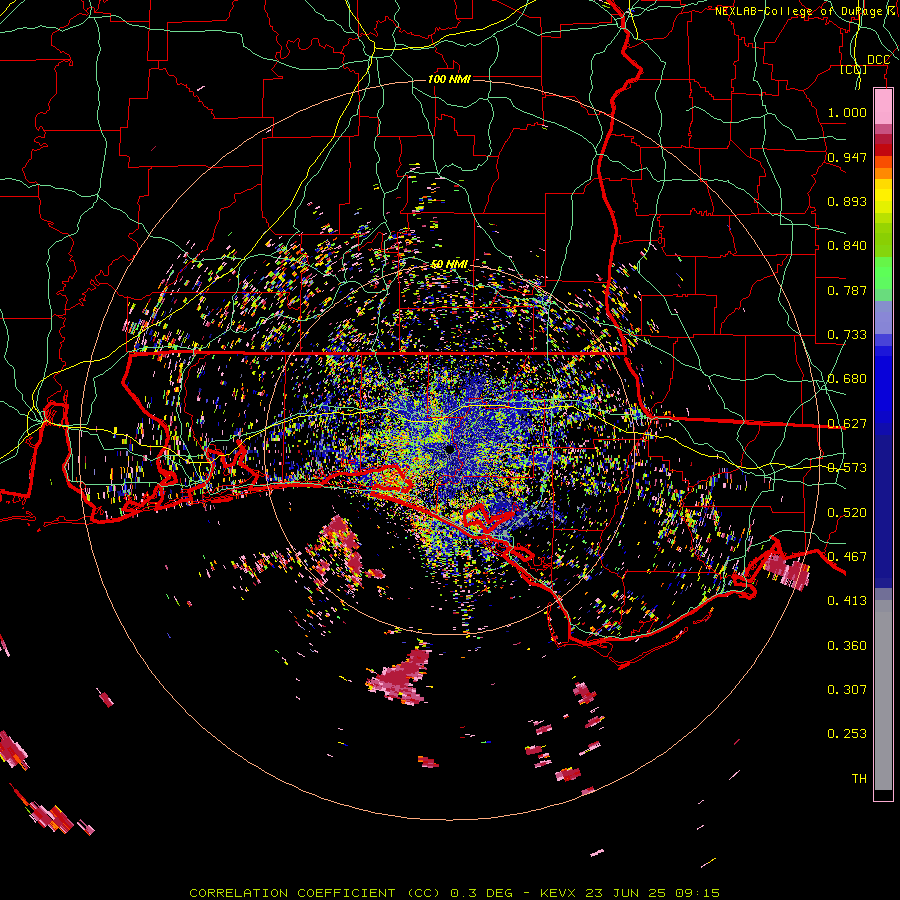Select the 0.733 legend value

tap(847, 335)
